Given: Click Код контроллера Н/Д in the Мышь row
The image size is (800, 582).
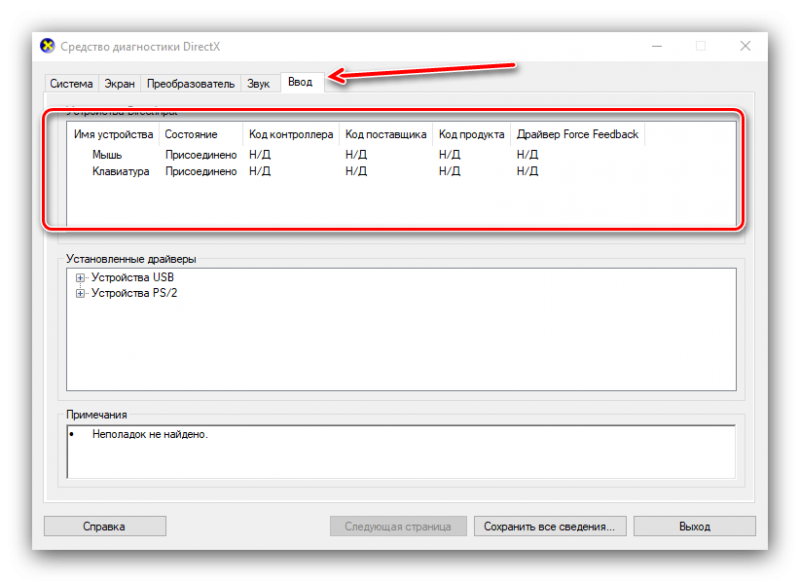Looking at the screenshot, I should [x=260, y=155].
